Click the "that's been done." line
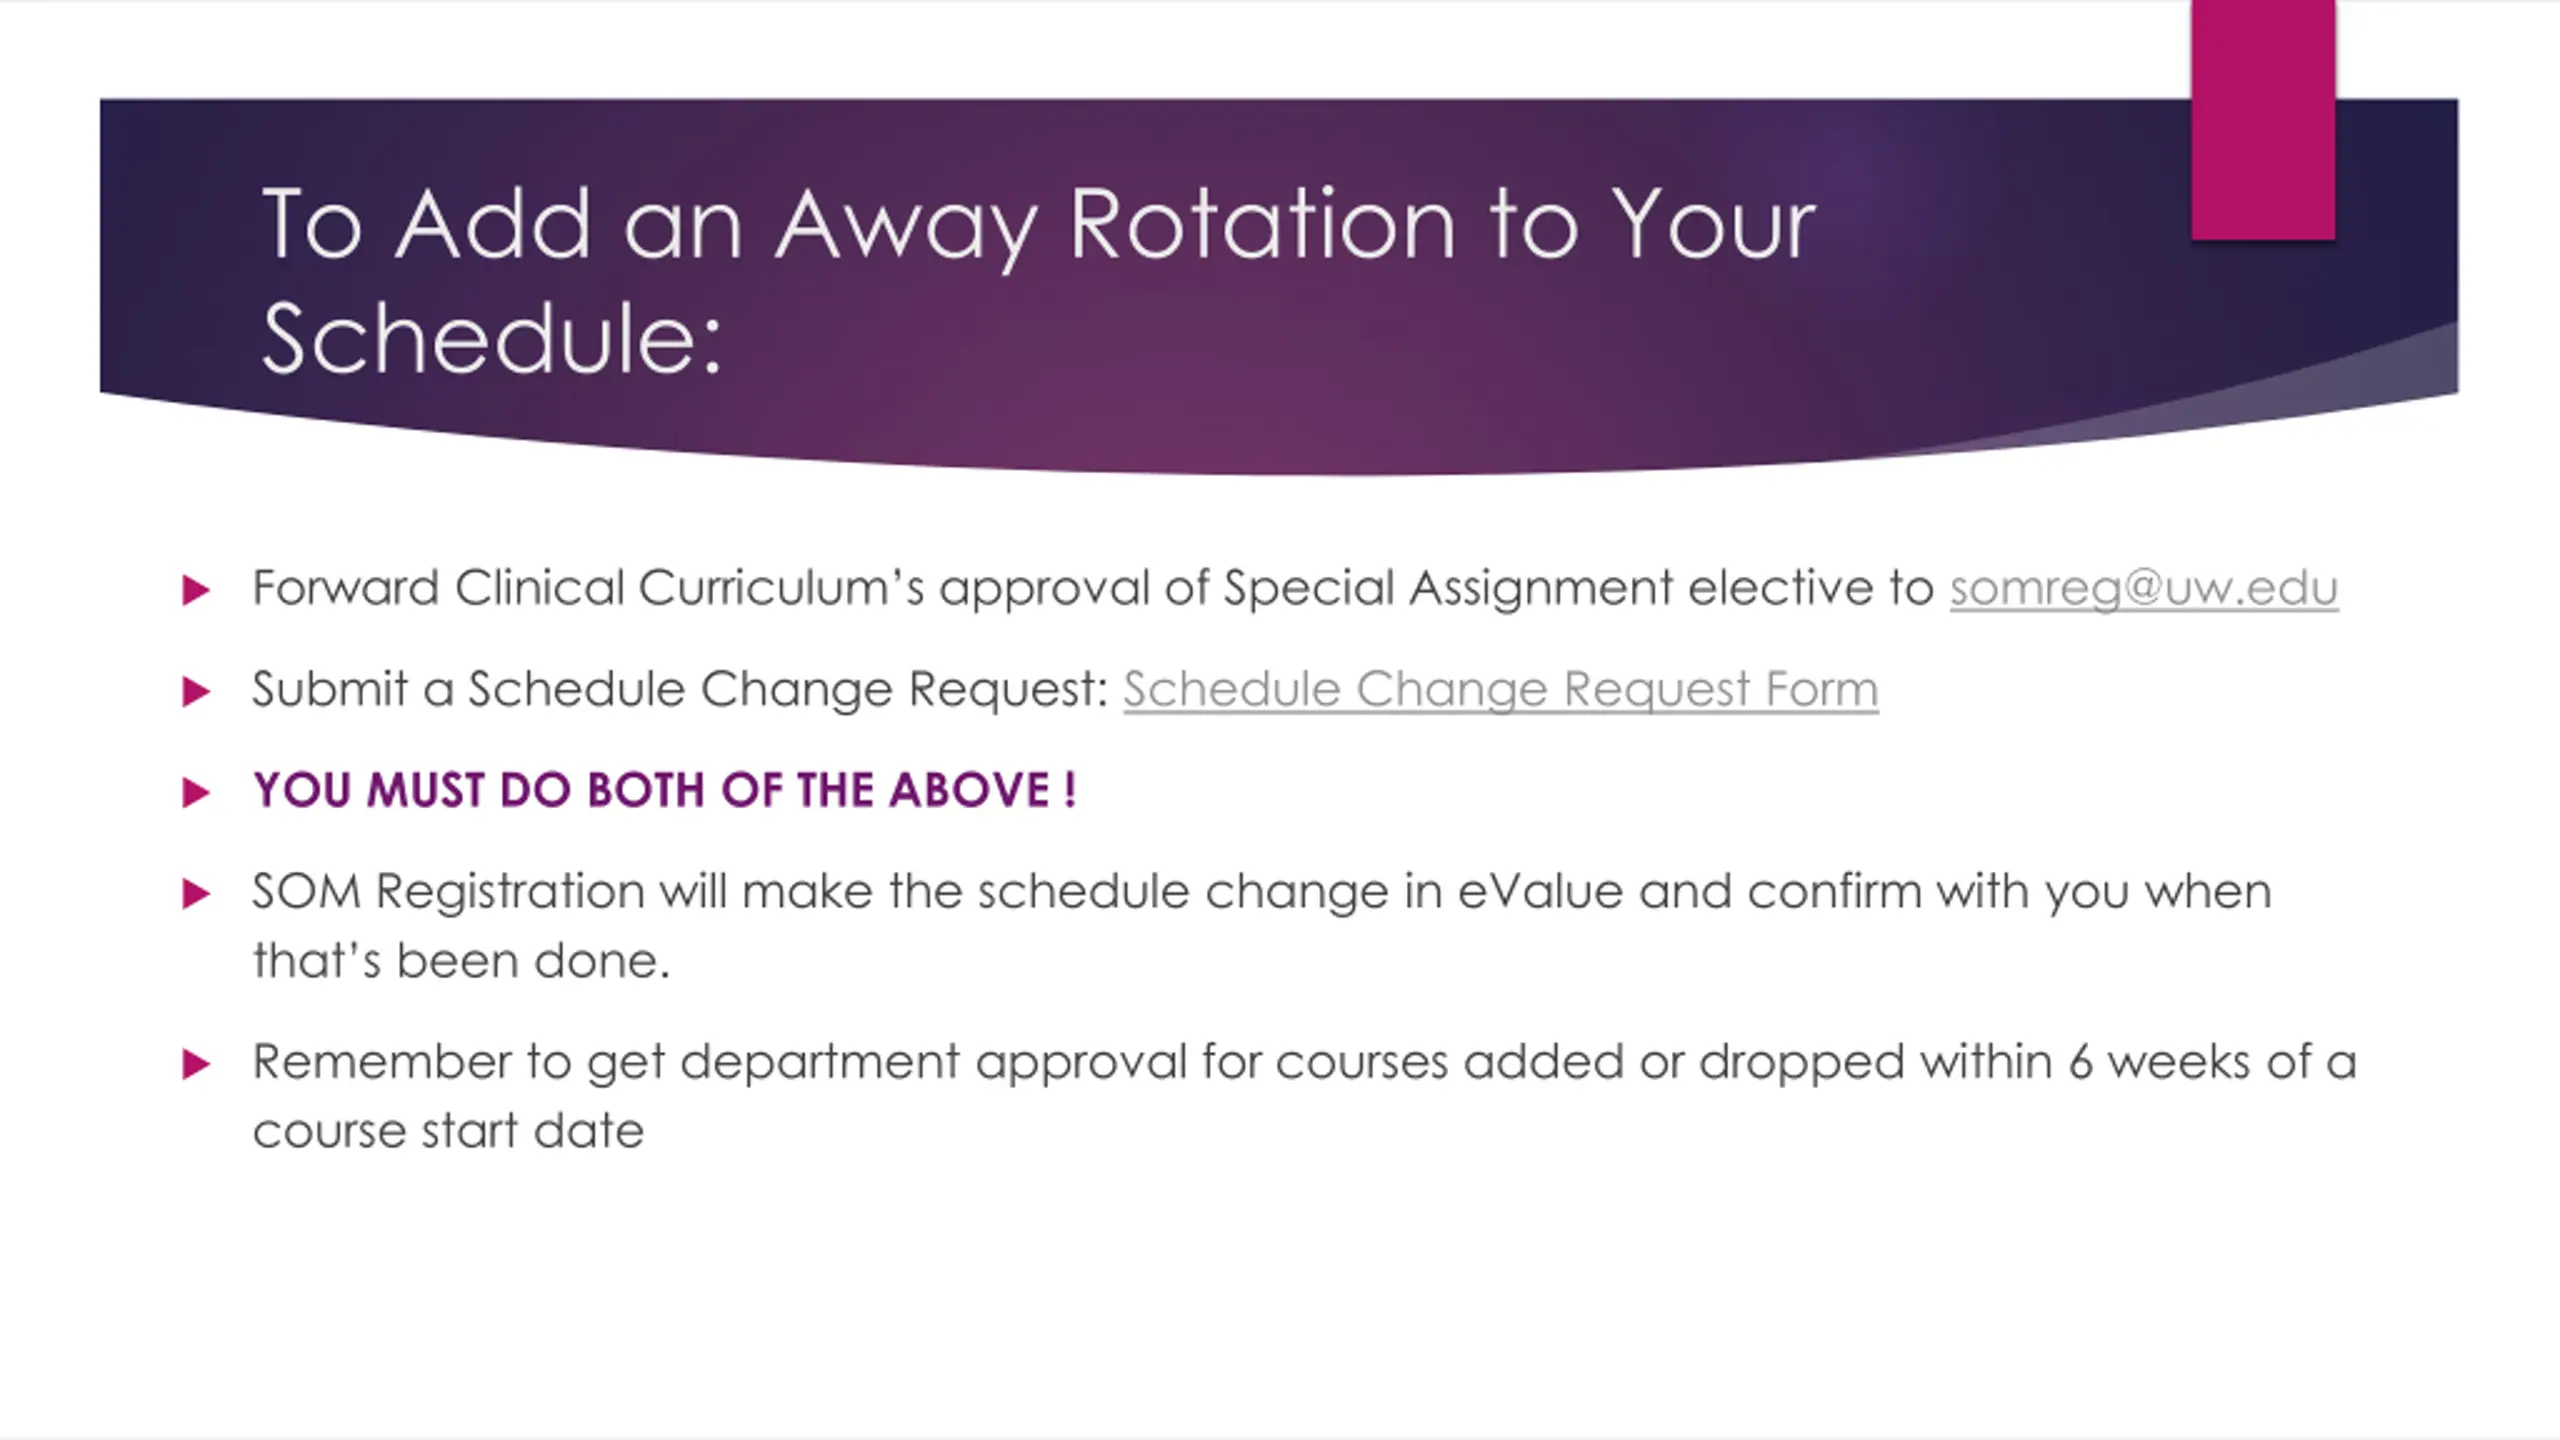 click(460, 960)
